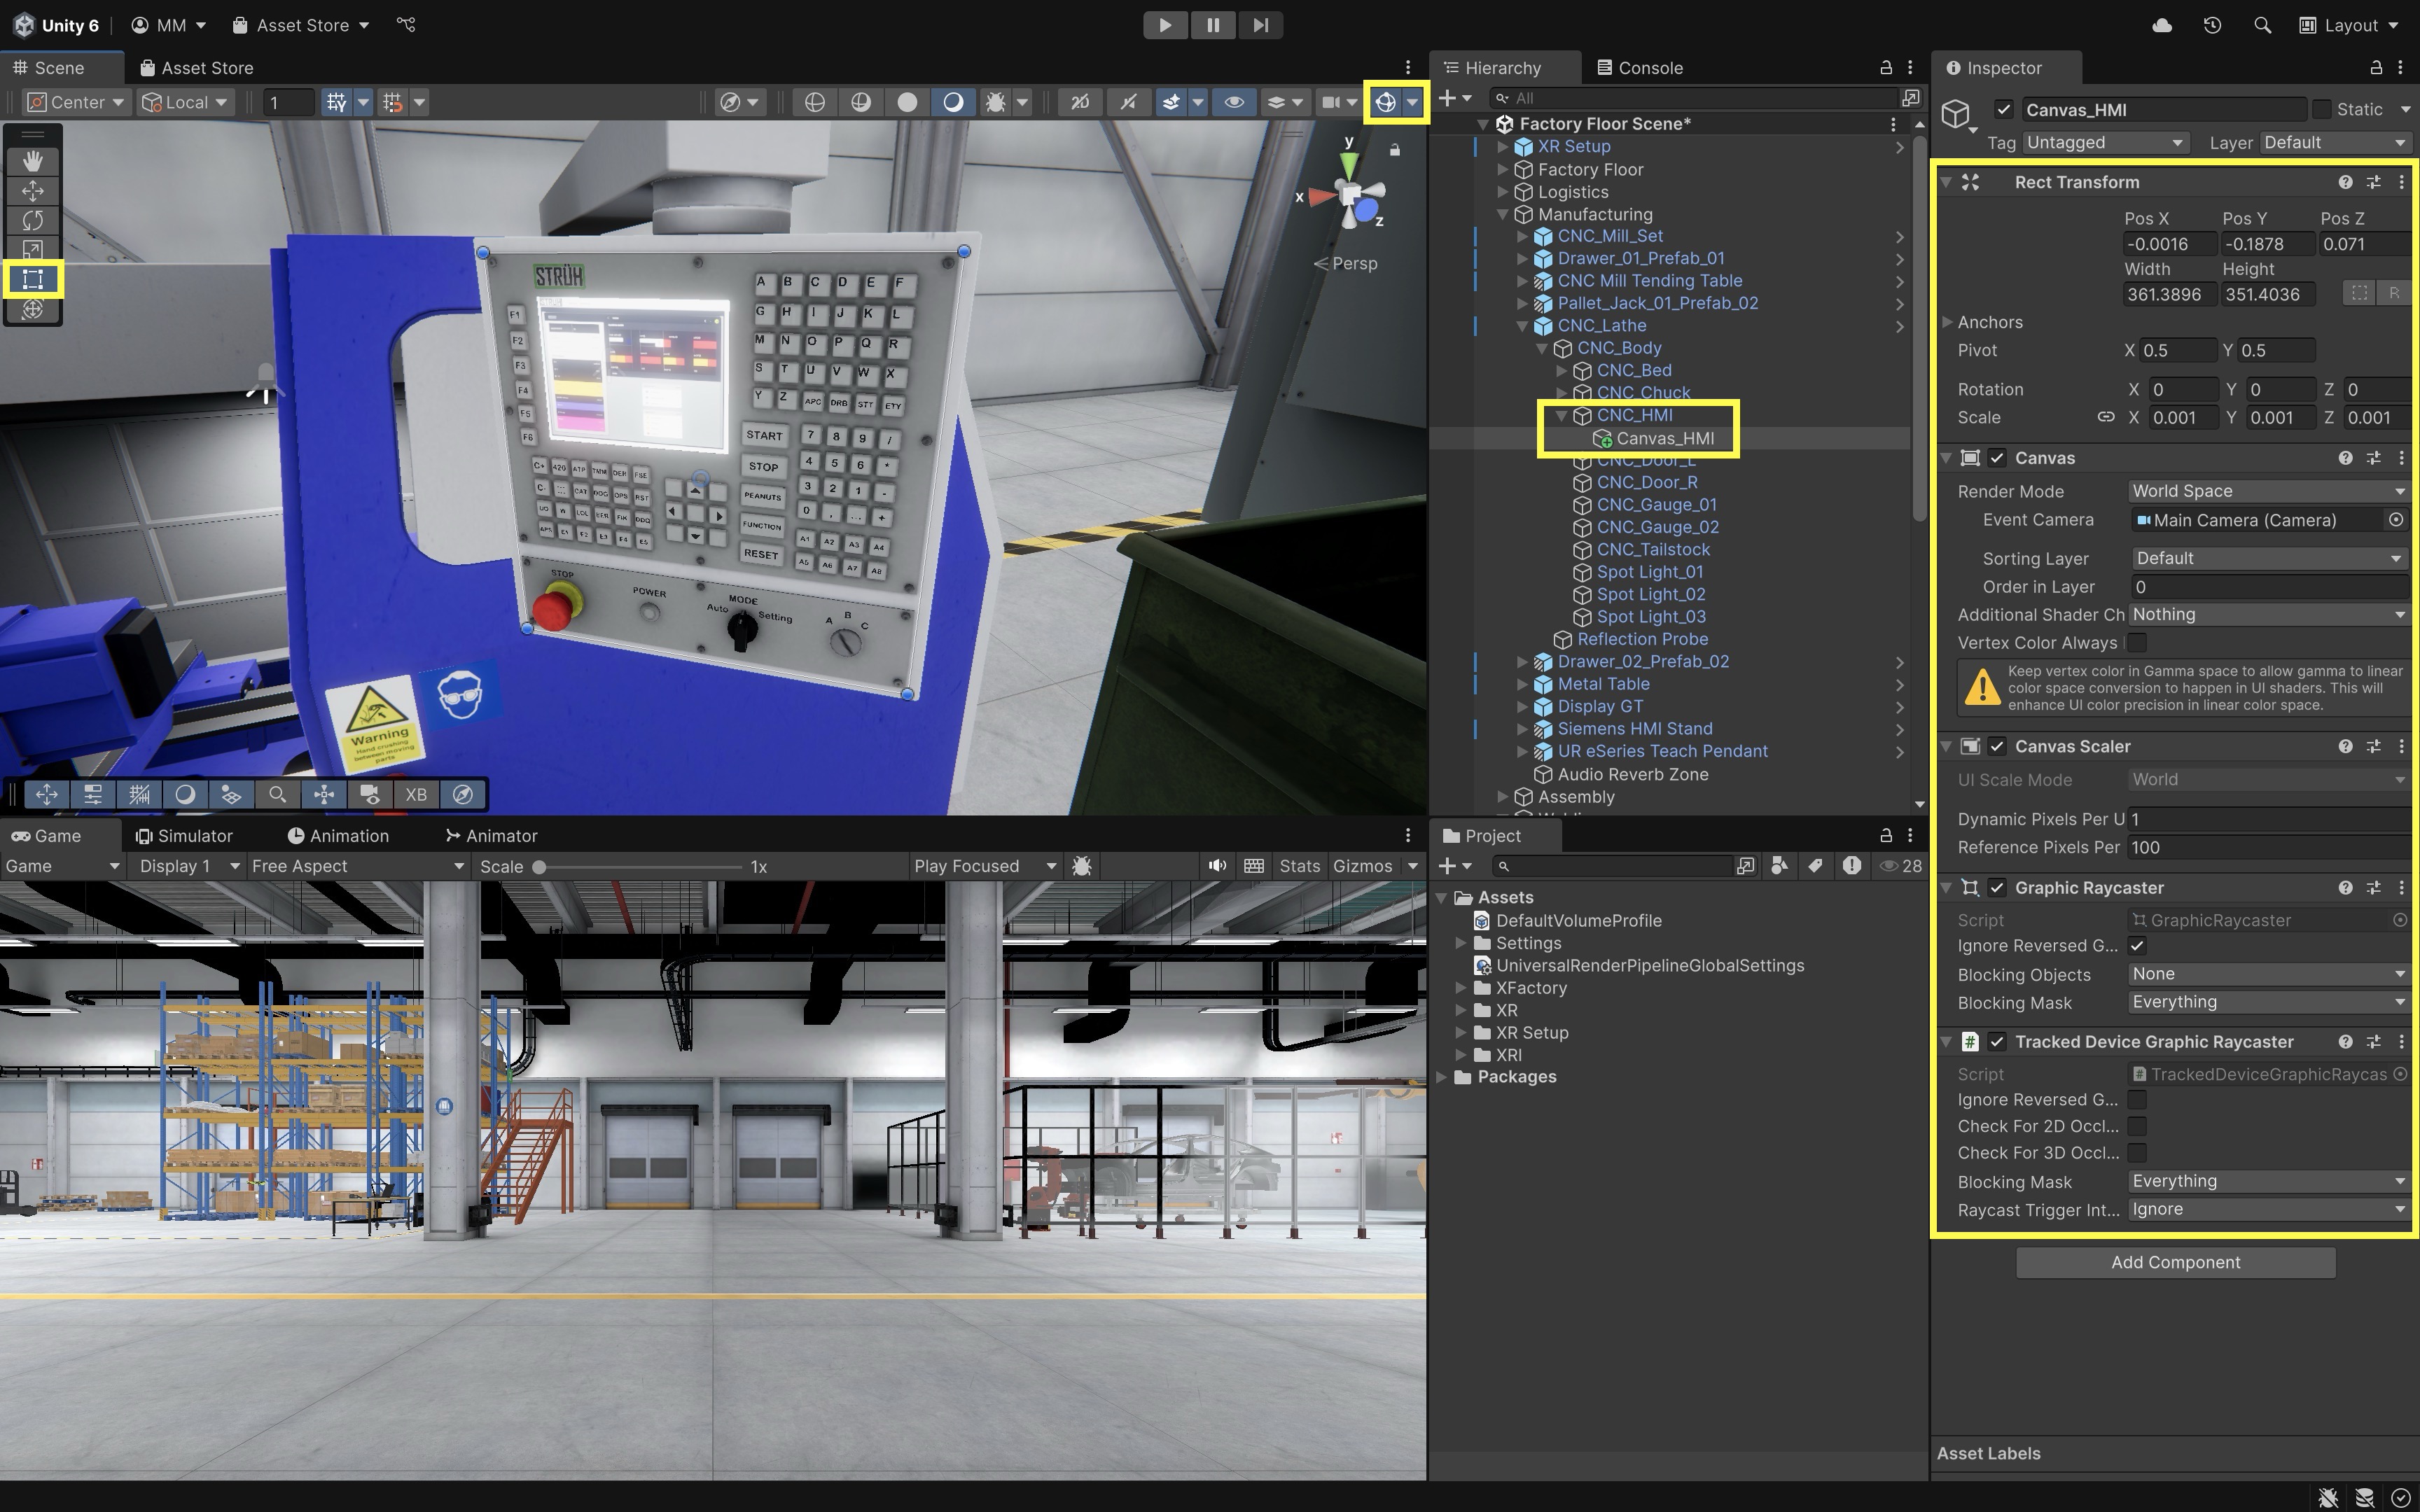Screen dimensions: 2420x1512
Task: Open the Render Mode dropdown
Action: 2266,491
